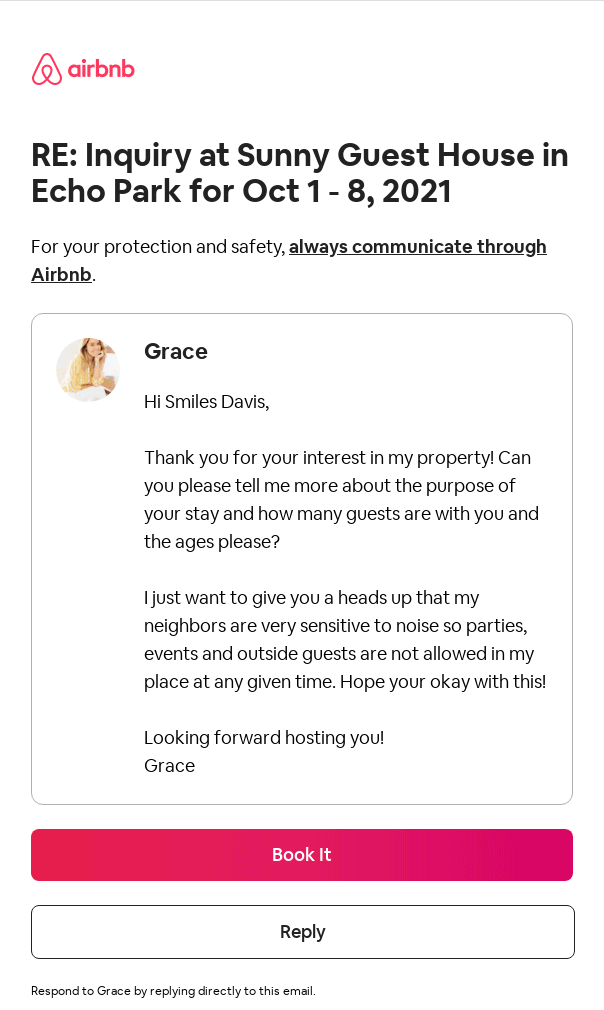Select the airbnb wordmark in the header
The height and width of the screenshot is (1010, 604).
tap(103, 70)
